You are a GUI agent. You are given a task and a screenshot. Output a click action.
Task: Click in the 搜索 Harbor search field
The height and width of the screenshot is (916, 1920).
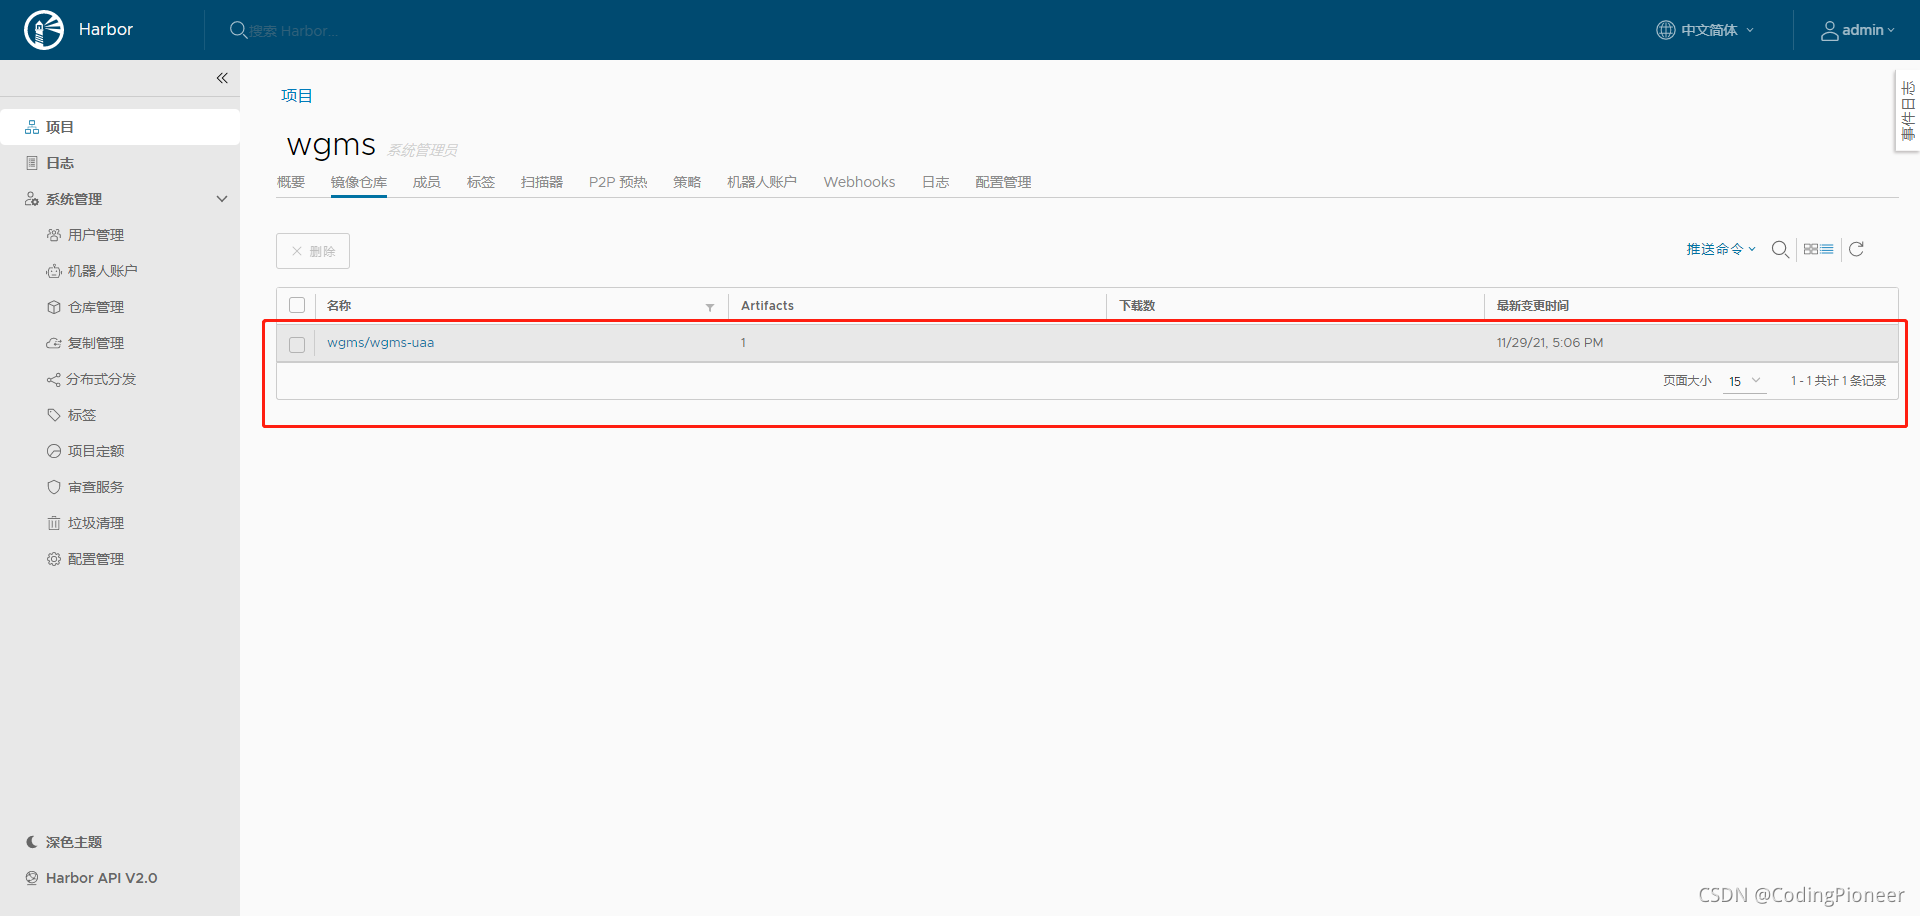tap(294, 31)
